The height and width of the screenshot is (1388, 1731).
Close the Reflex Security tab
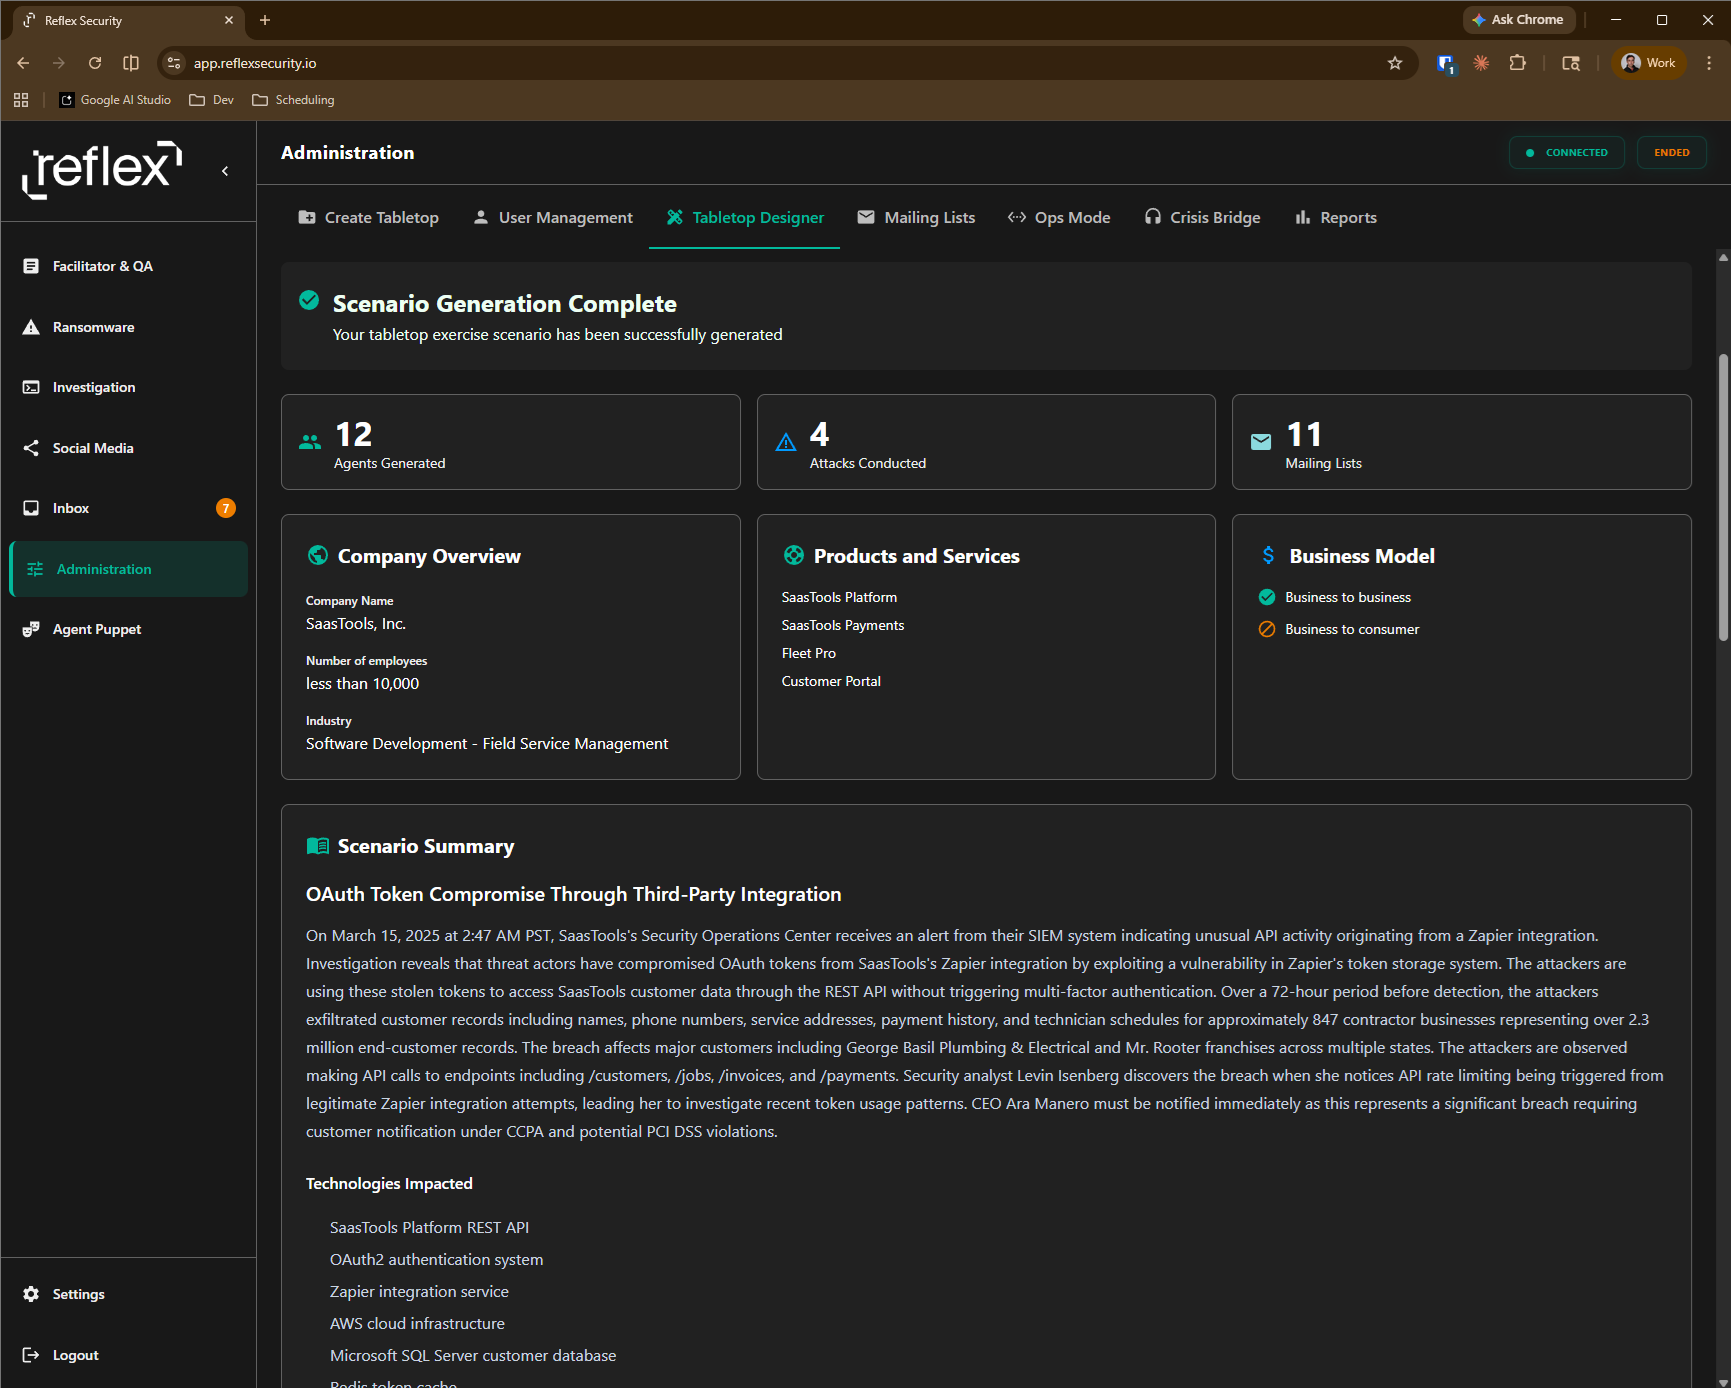click(229, 20)
